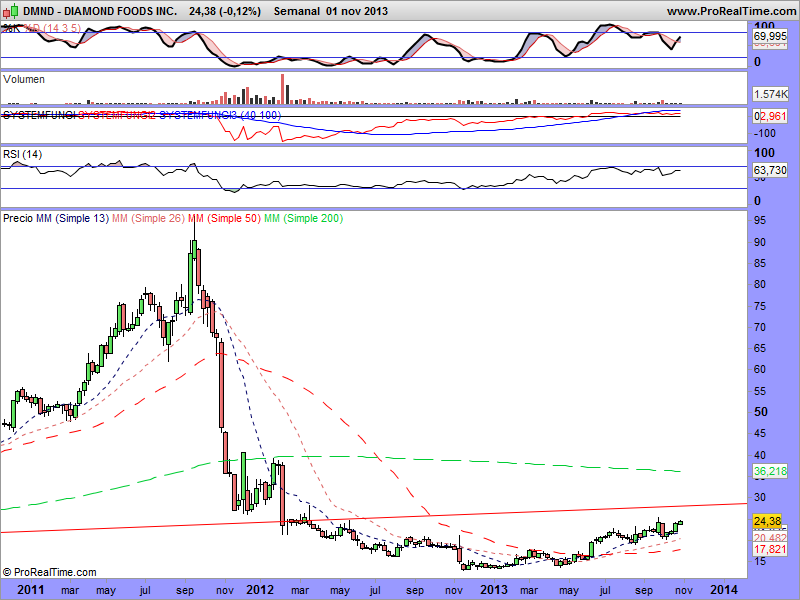
Task: Select the 80 level on price axis
Action: (x=760, y=284)
